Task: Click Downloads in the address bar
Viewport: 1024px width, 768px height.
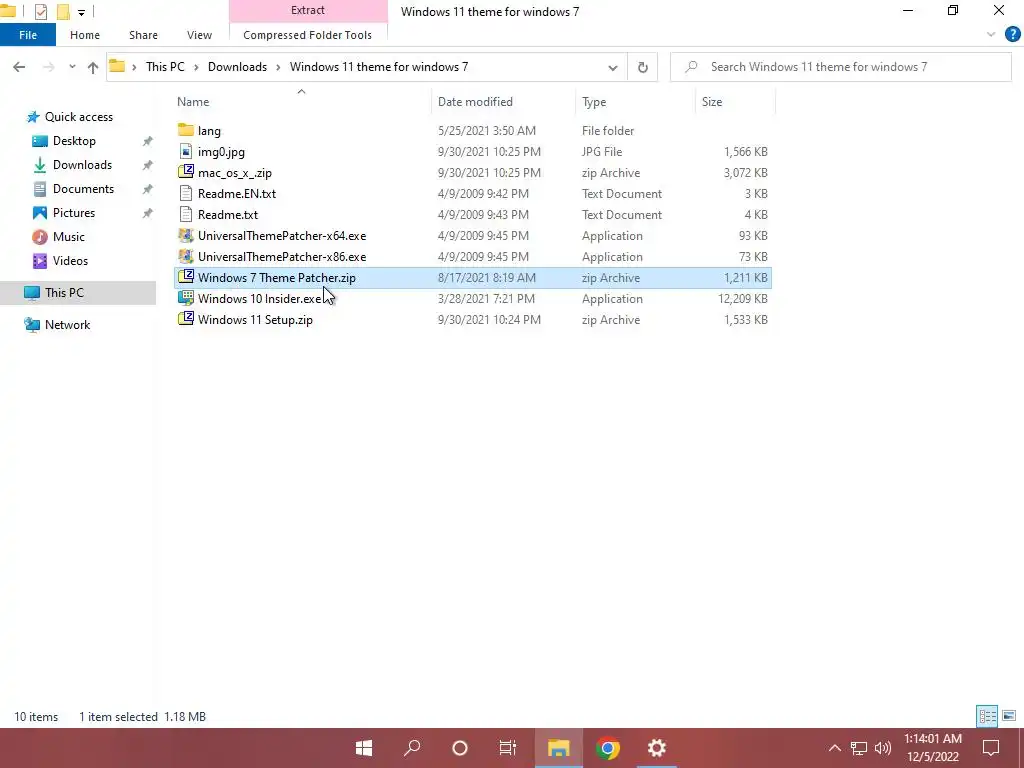Action: pyautogui.click(x=237, y=67)
